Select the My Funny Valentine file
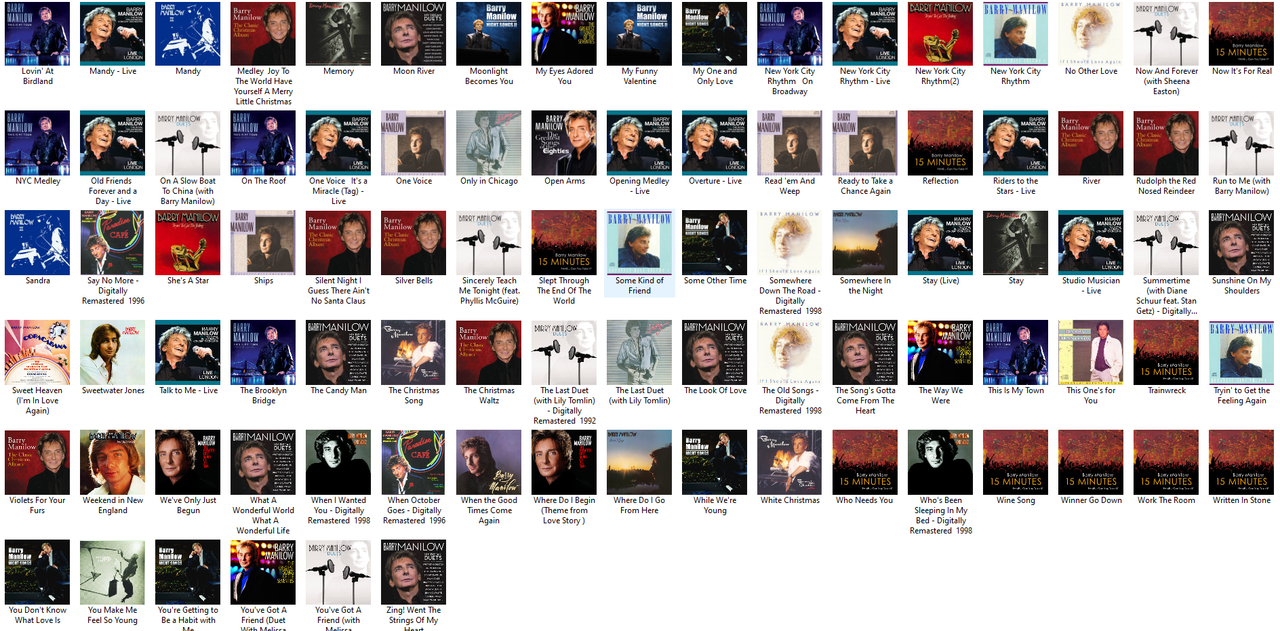 click(639, 34)
